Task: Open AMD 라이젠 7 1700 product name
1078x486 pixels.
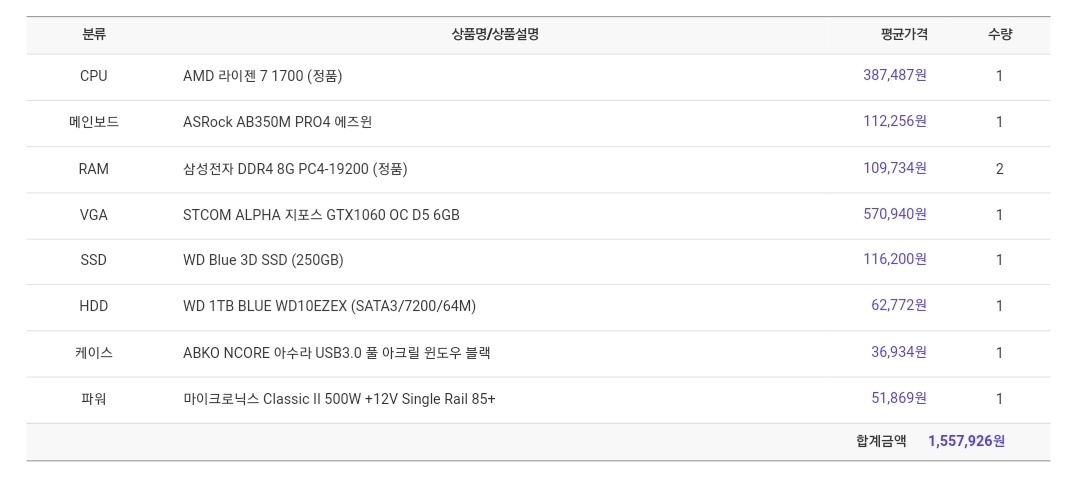Action: pyautogui.click(x=263, y=76)
